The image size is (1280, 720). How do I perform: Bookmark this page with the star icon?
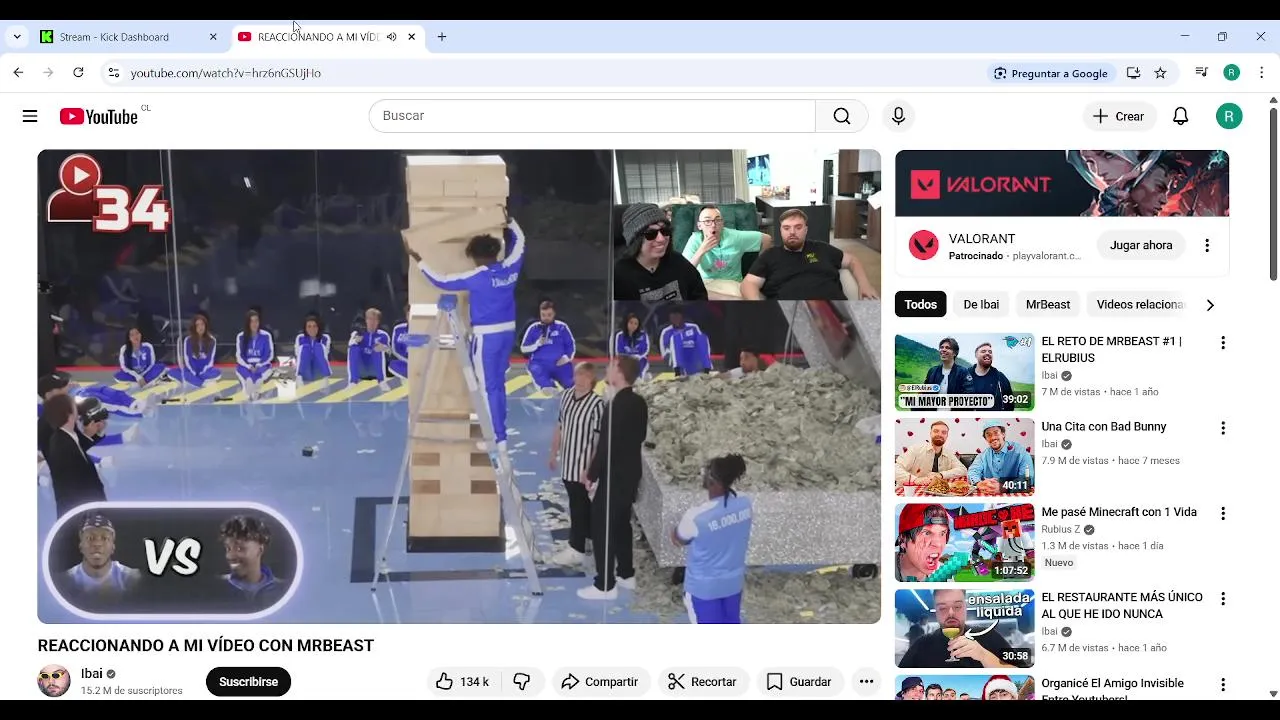coord(1160,73)
